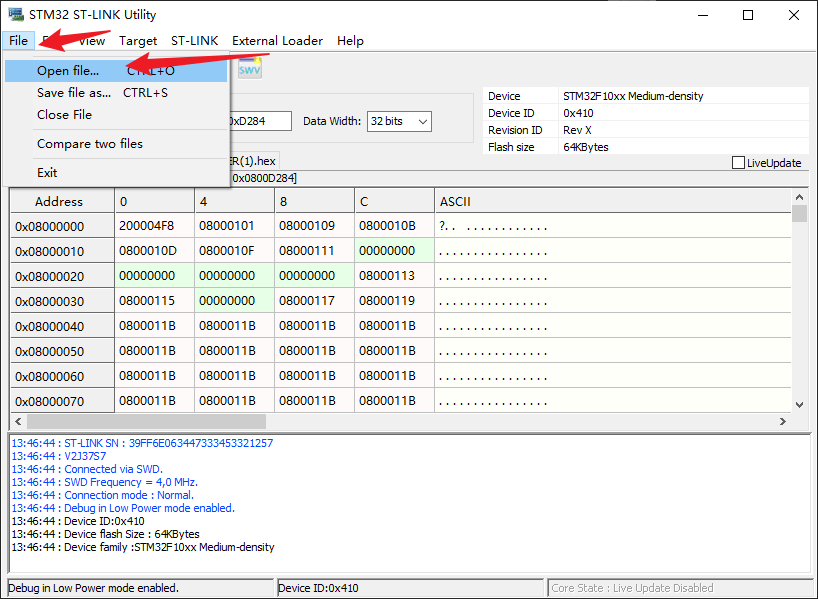Click the SWD Frequency = 4,0 MHz log line
Image resolution: width=818 pixels, height=599 pixels.
[x=104, y=482]
